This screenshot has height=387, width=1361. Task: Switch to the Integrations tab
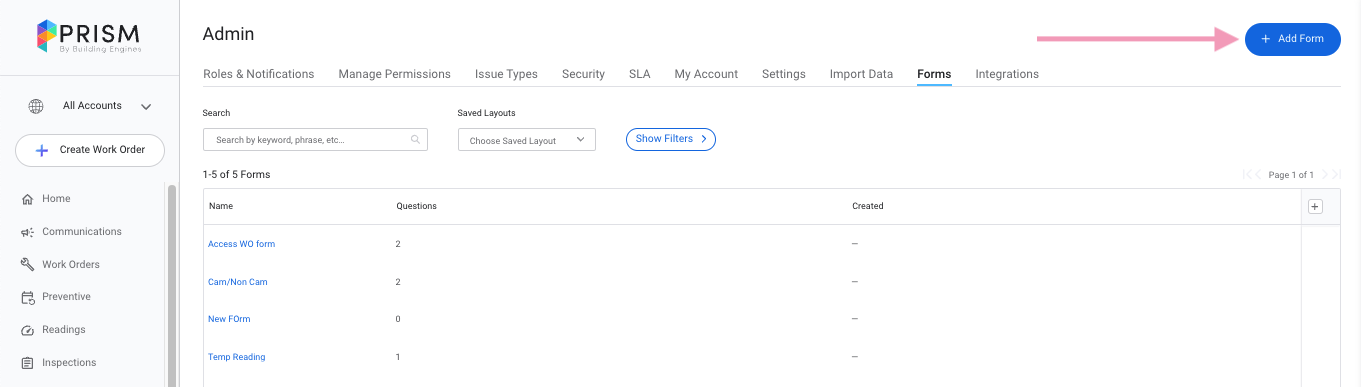[1007, 74]
